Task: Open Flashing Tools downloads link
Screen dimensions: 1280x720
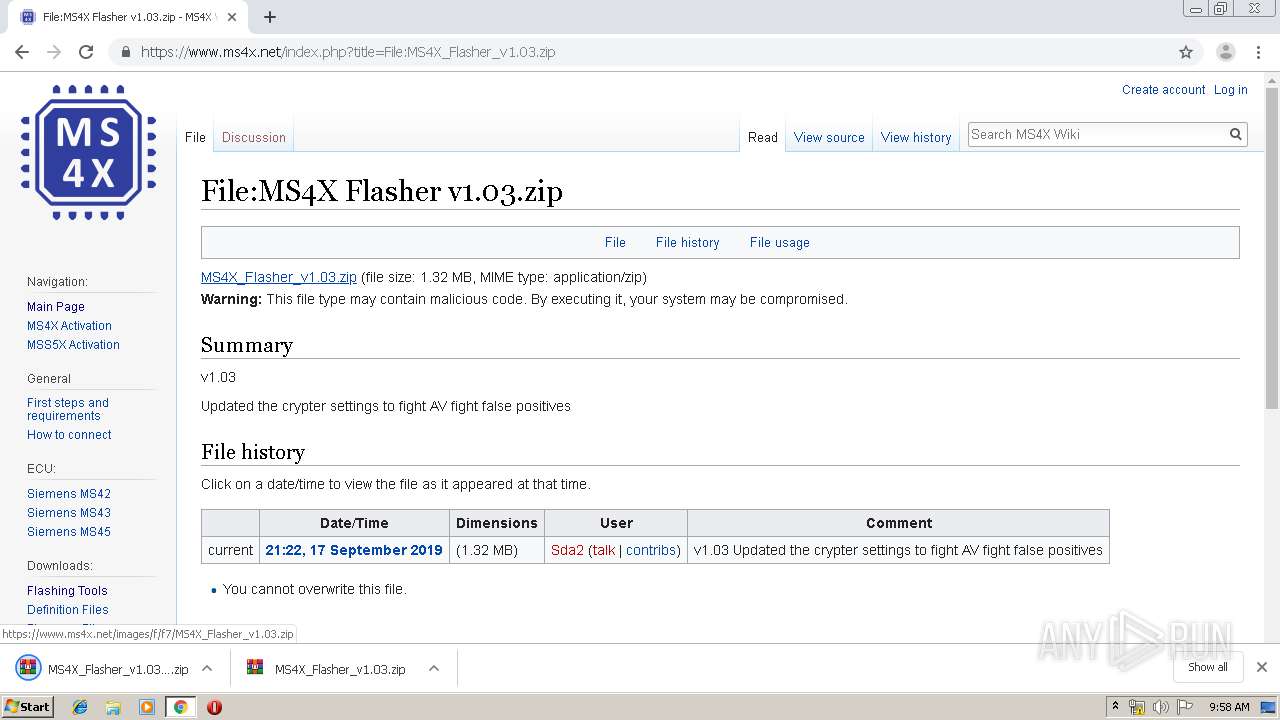Action: 67,591
